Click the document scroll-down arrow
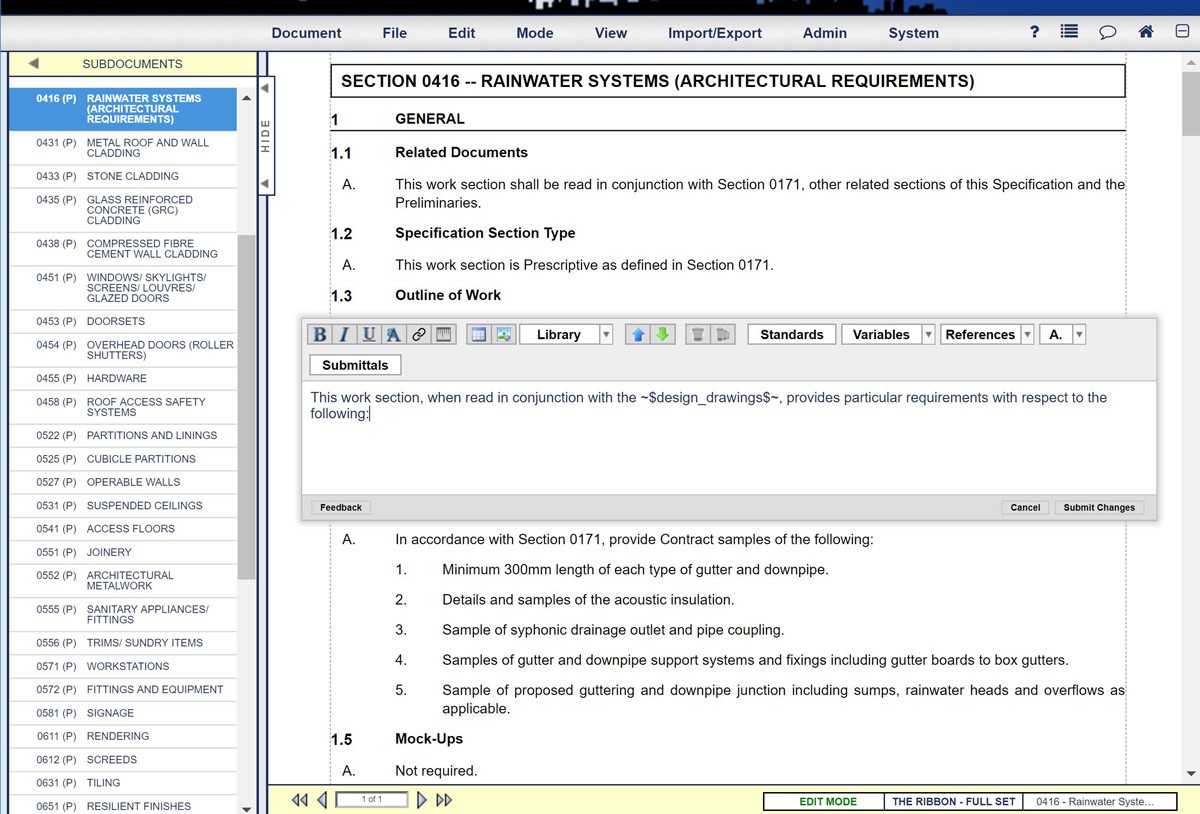This screenshot has height=814, width=1200. (x=1191, y=773)
